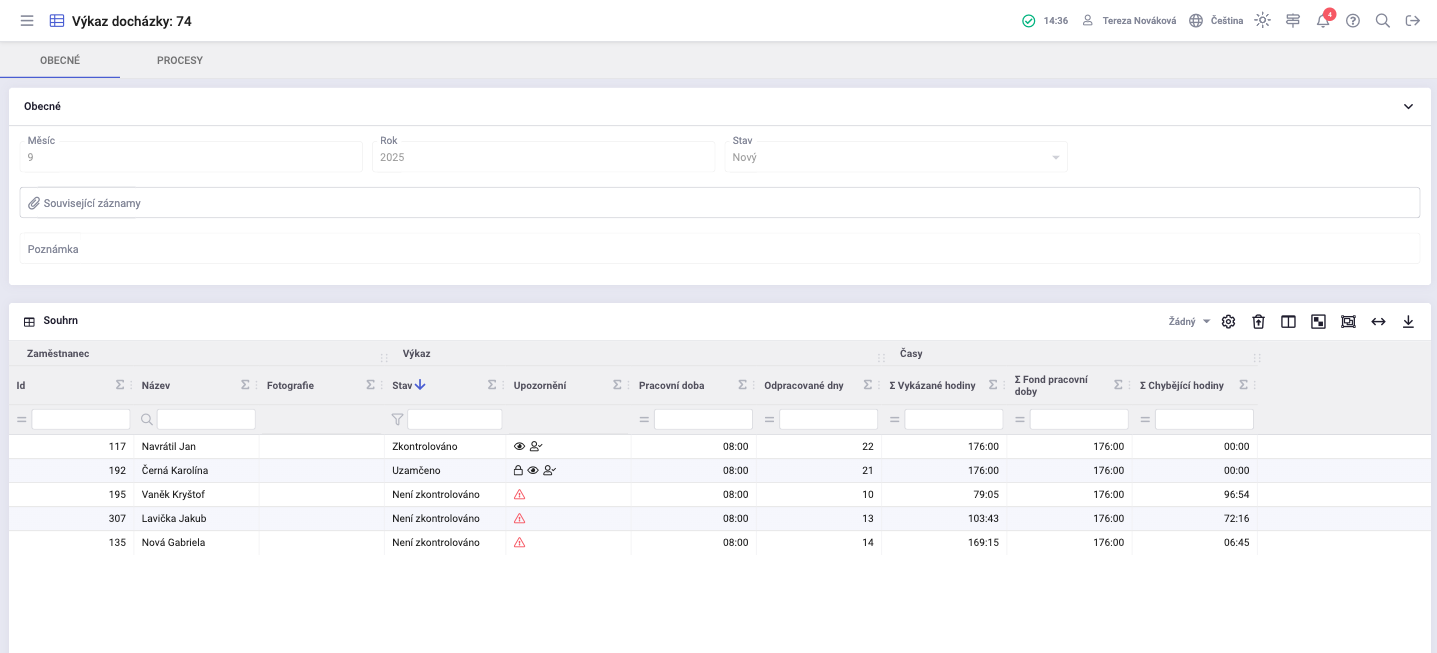
Task: Change language via Čeština
Action: [1216, 21]
